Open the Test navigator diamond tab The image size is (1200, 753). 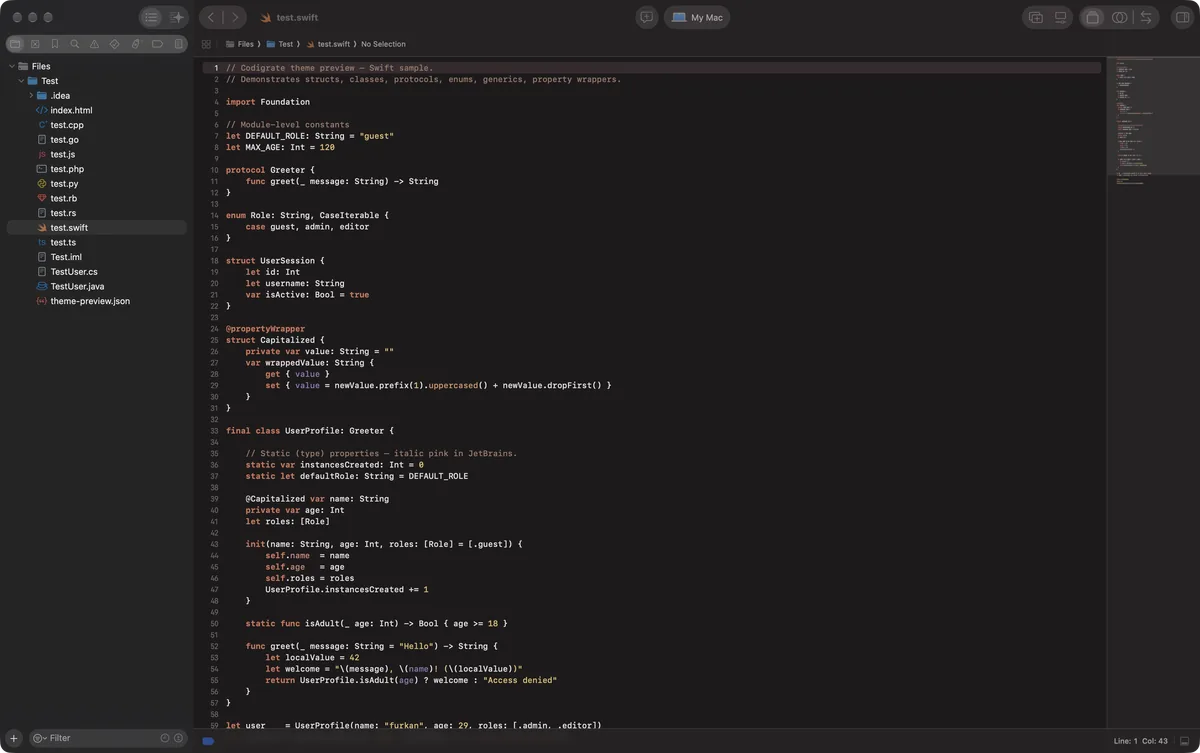point(115,44)
